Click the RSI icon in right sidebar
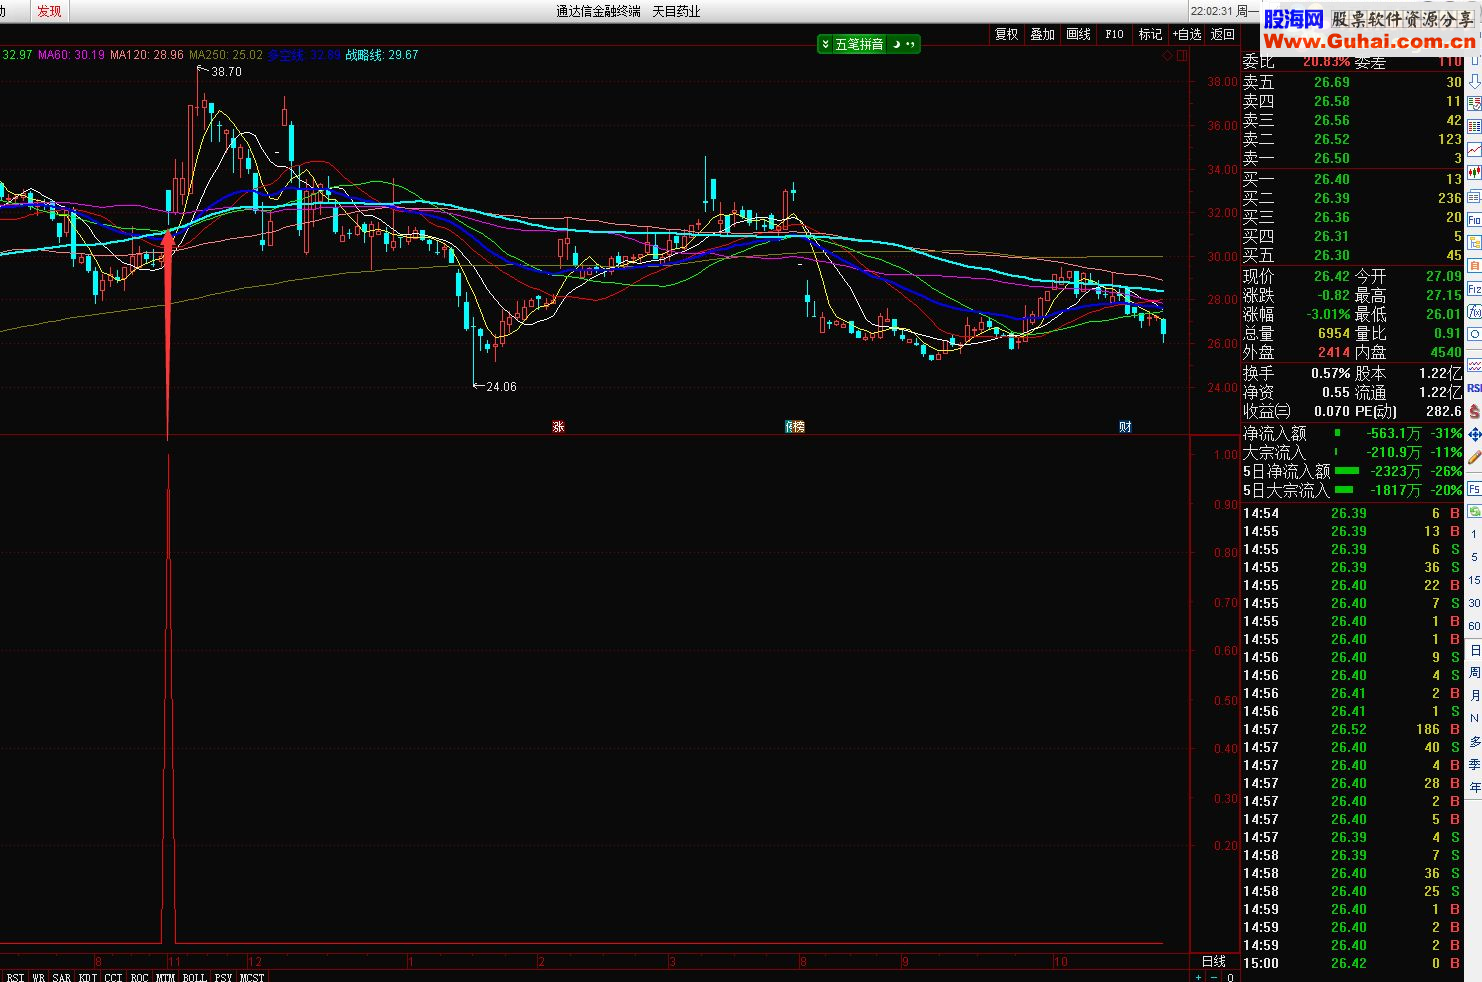Image resolution: width=1482 pixels, height=982 pixels. tap(1474, 388)
